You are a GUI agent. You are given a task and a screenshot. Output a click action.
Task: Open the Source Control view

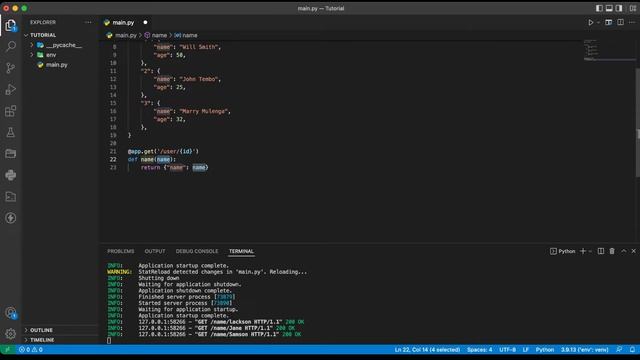click(11, 68)
